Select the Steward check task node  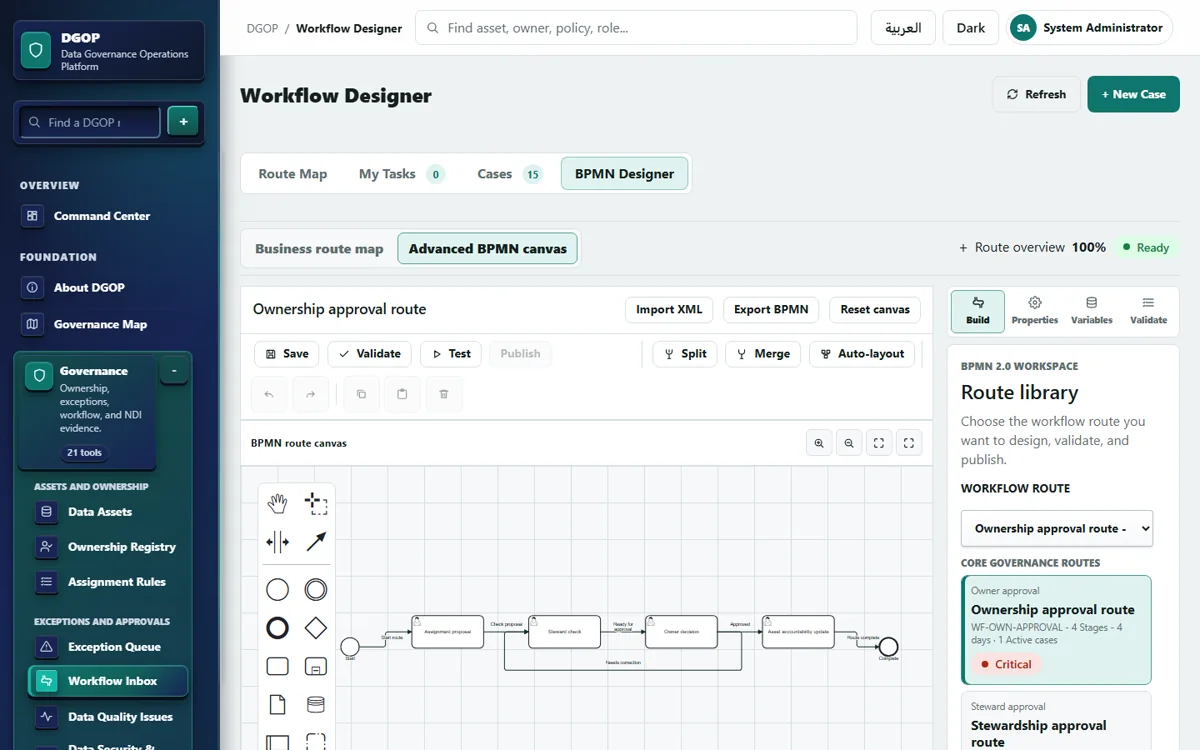click(x=564, y=631)
